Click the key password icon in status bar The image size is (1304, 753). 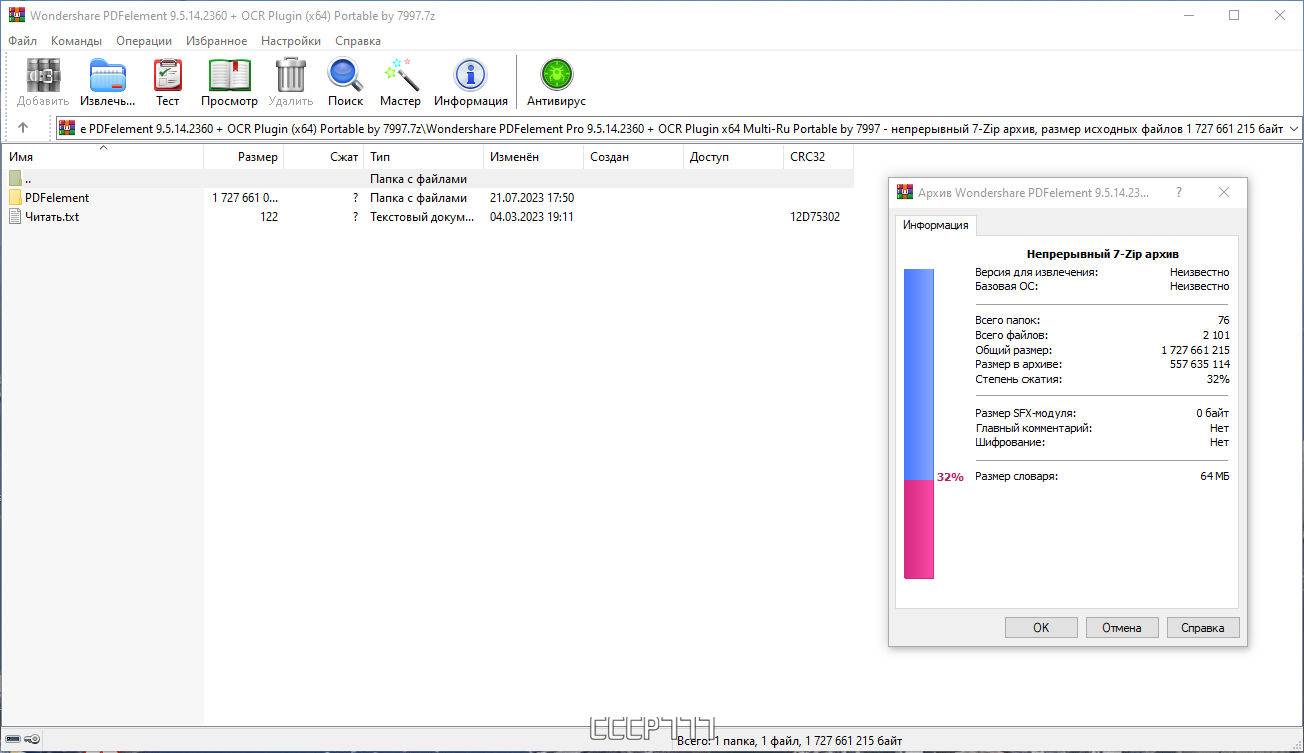[x=33, y=740]
